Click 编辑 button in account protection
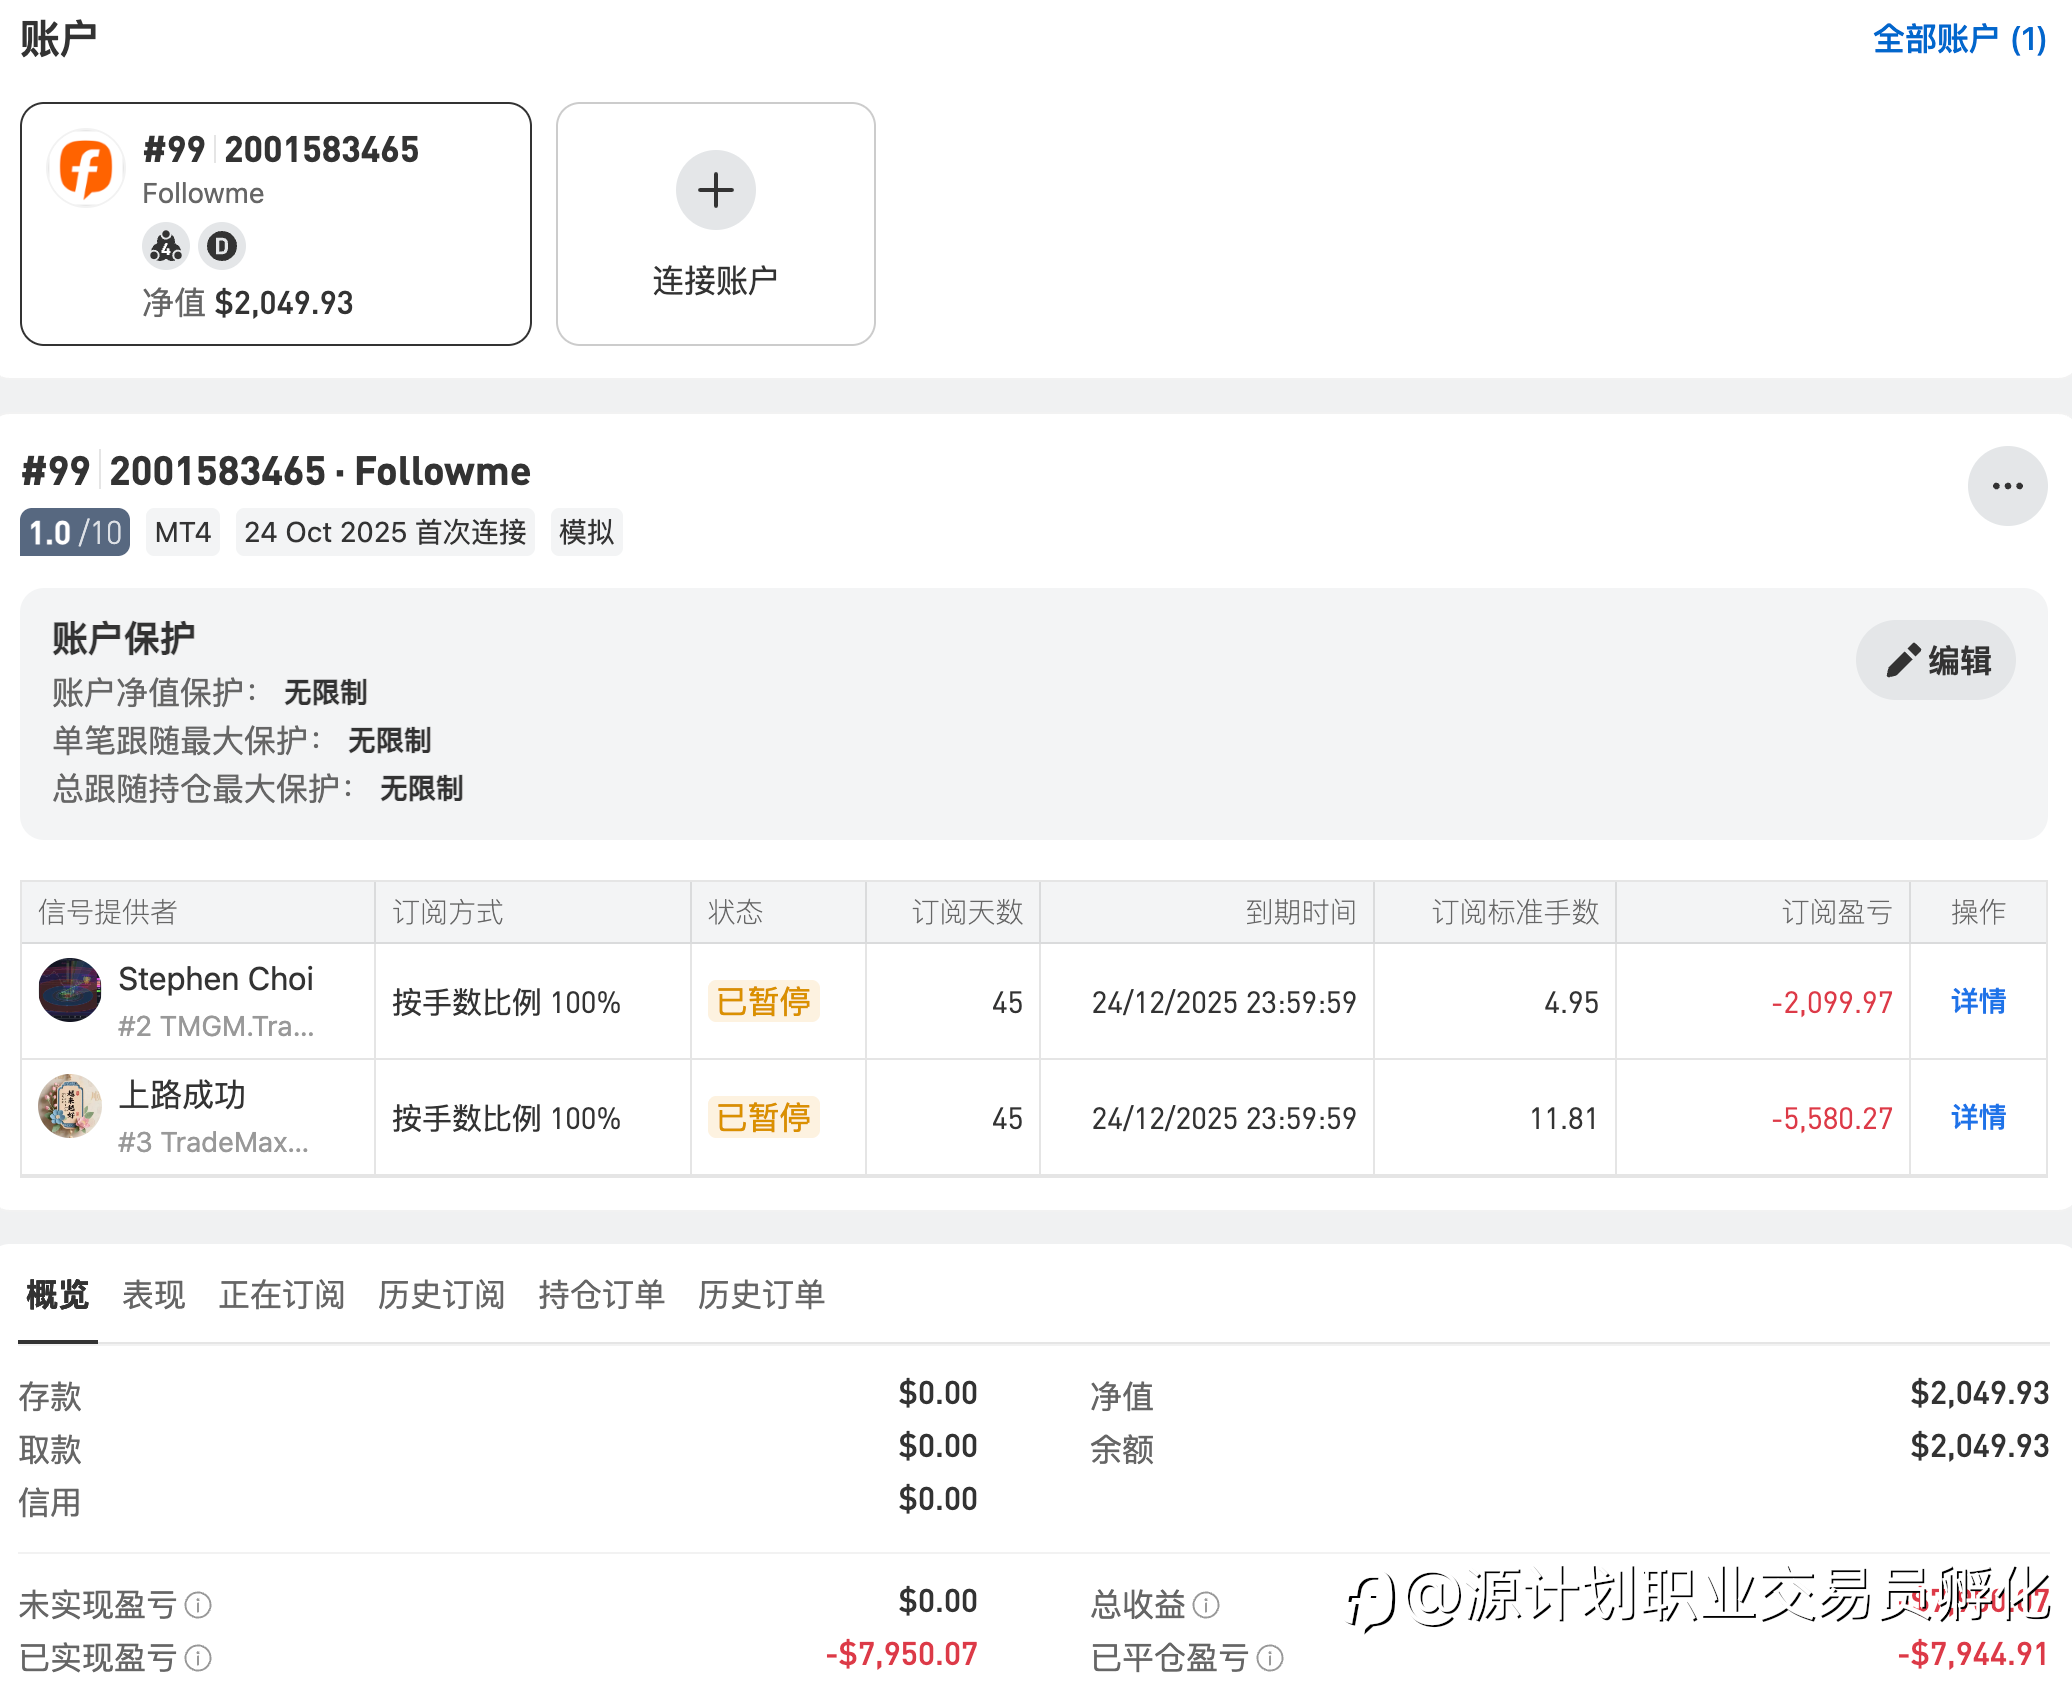This screenshot has width=2072, height=1686. pyautogui.click(x=1936, y=660)
